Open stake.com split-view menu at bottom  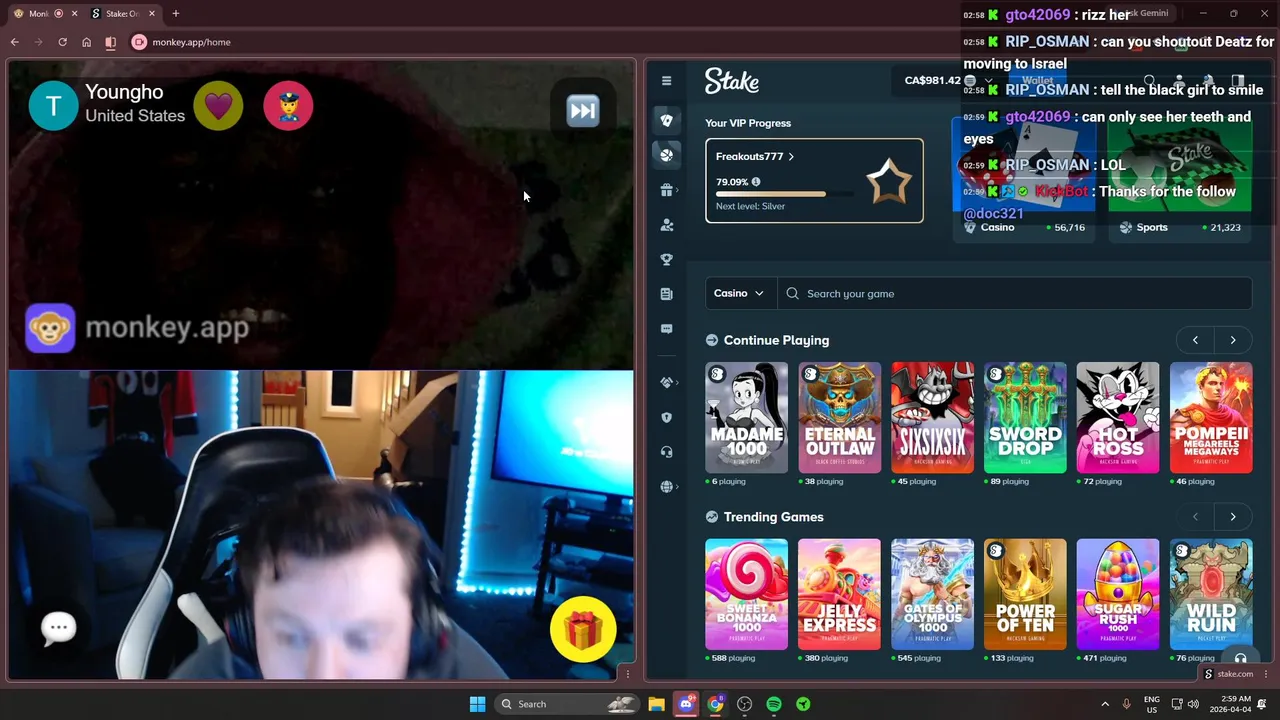point(1266,674)
